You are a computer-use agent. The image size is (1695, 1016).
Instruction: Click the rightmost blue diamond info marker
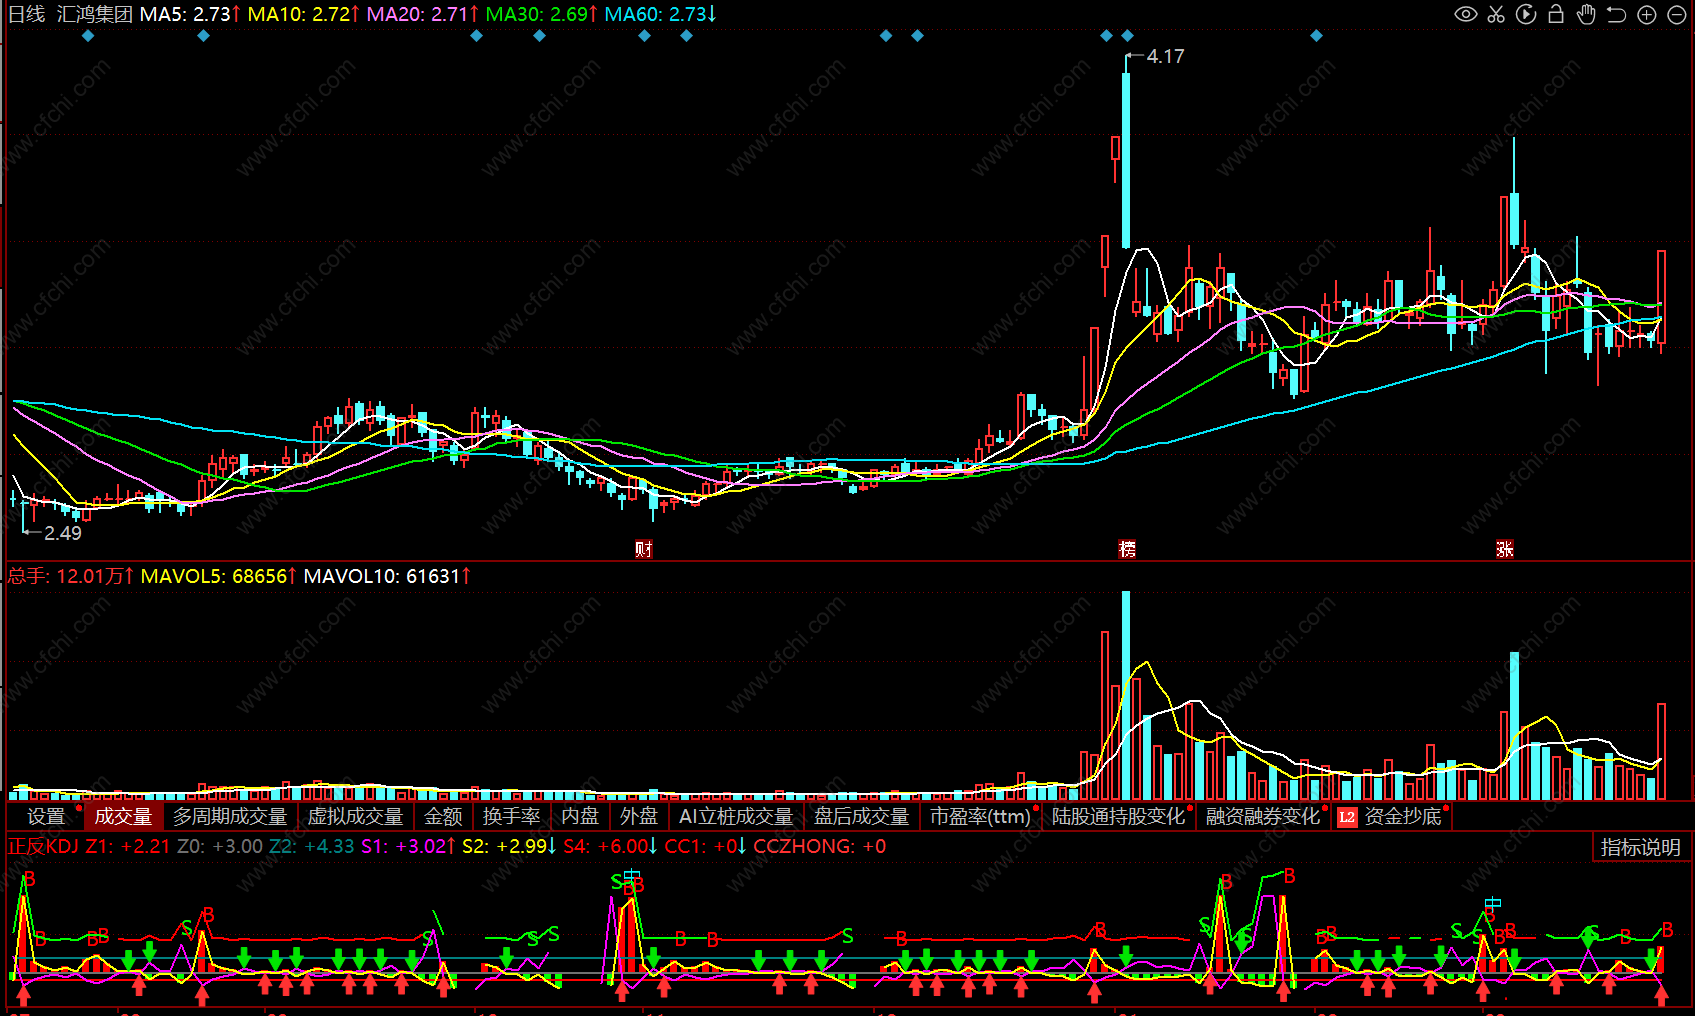click(1316, 36)
